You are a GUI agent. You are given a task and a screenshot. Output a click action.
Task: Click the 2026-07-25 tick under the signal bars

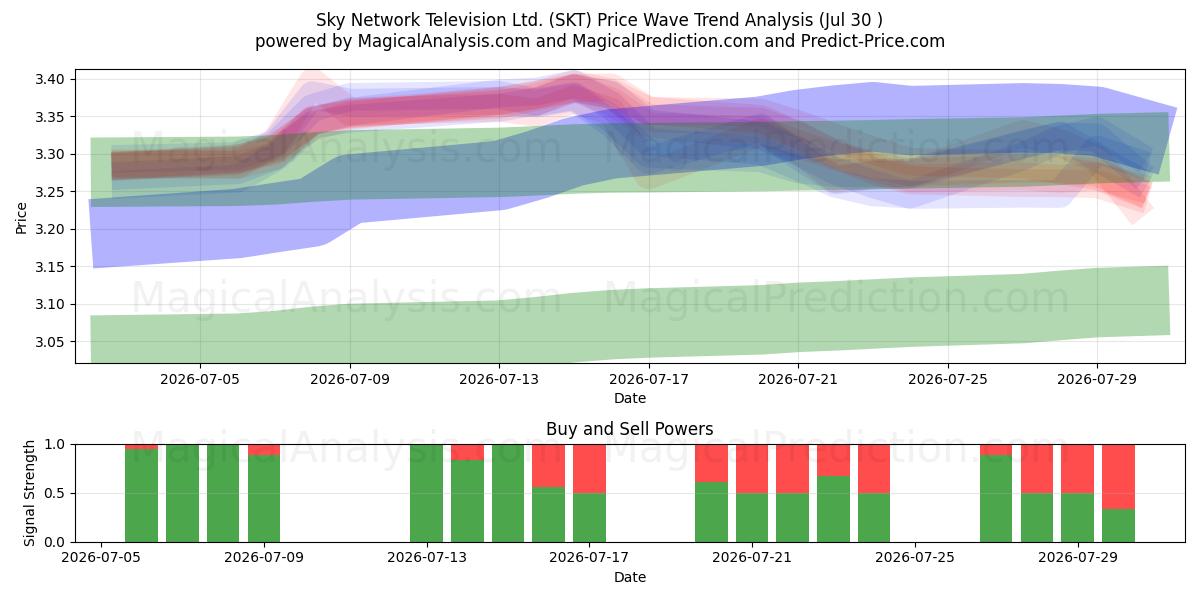tap(915, 558)
